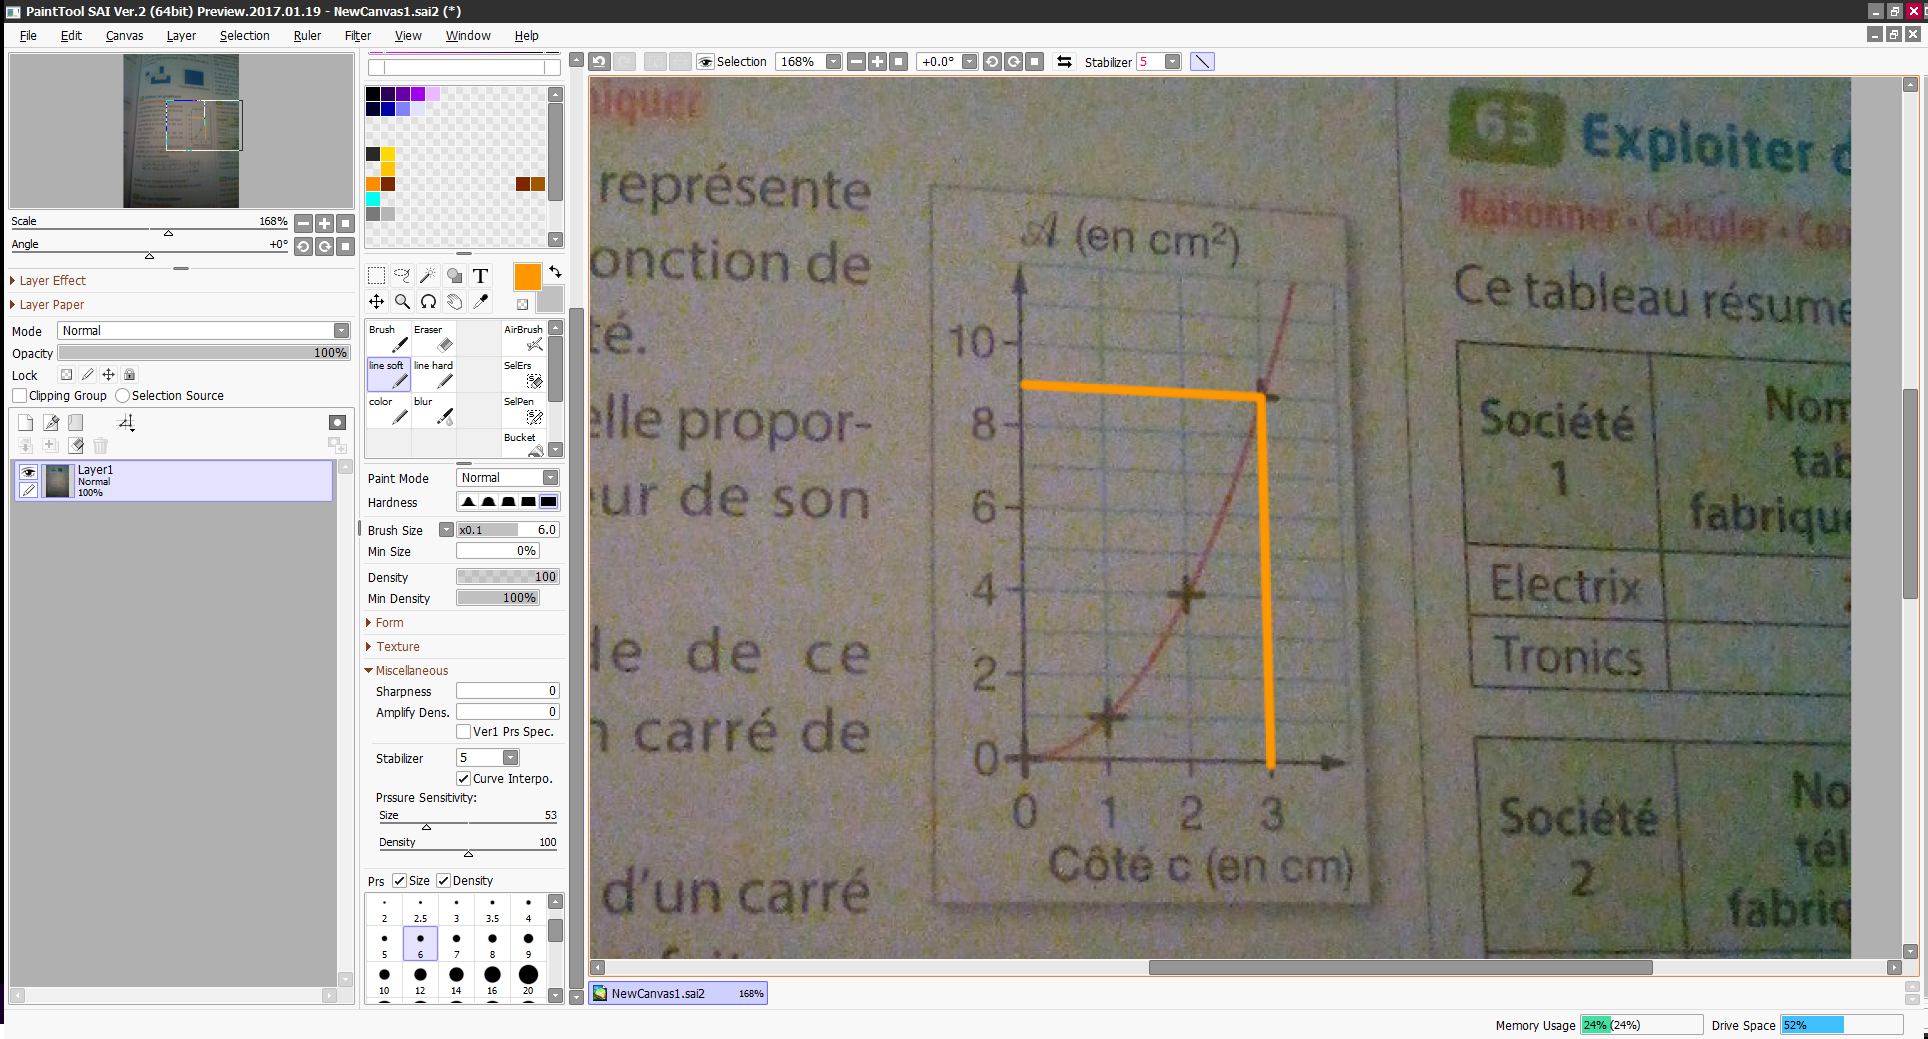Choose the Zoom magnifier tool
This screenshot has height=1039, width=1928.
click(x=402, y=302)
